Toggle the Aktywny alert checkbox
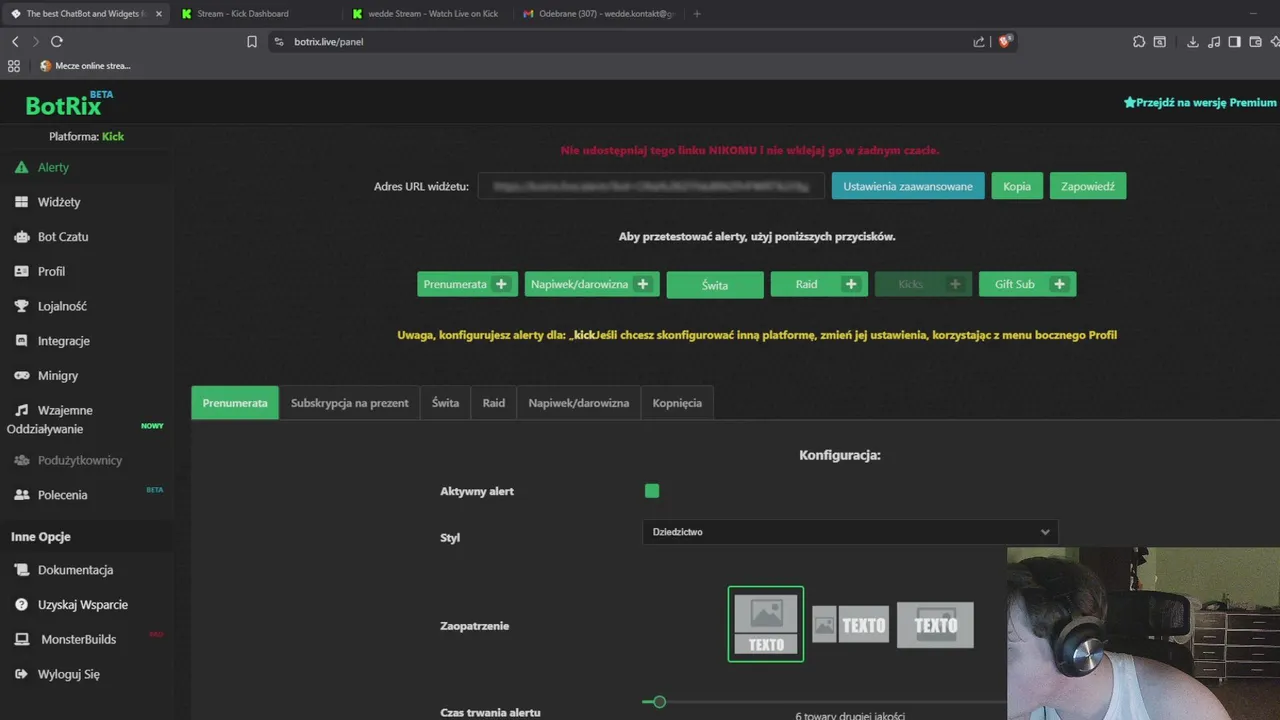 tap(652, 491)
